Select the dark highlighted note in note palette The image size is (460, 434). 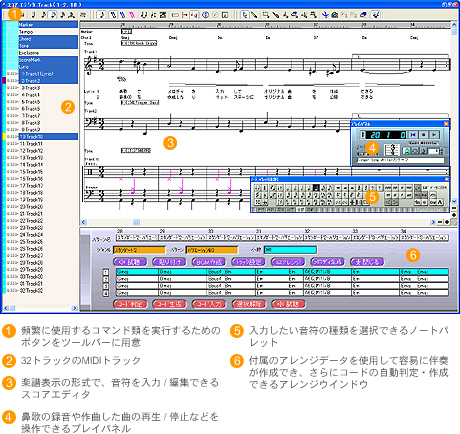[x=316, y=188]
